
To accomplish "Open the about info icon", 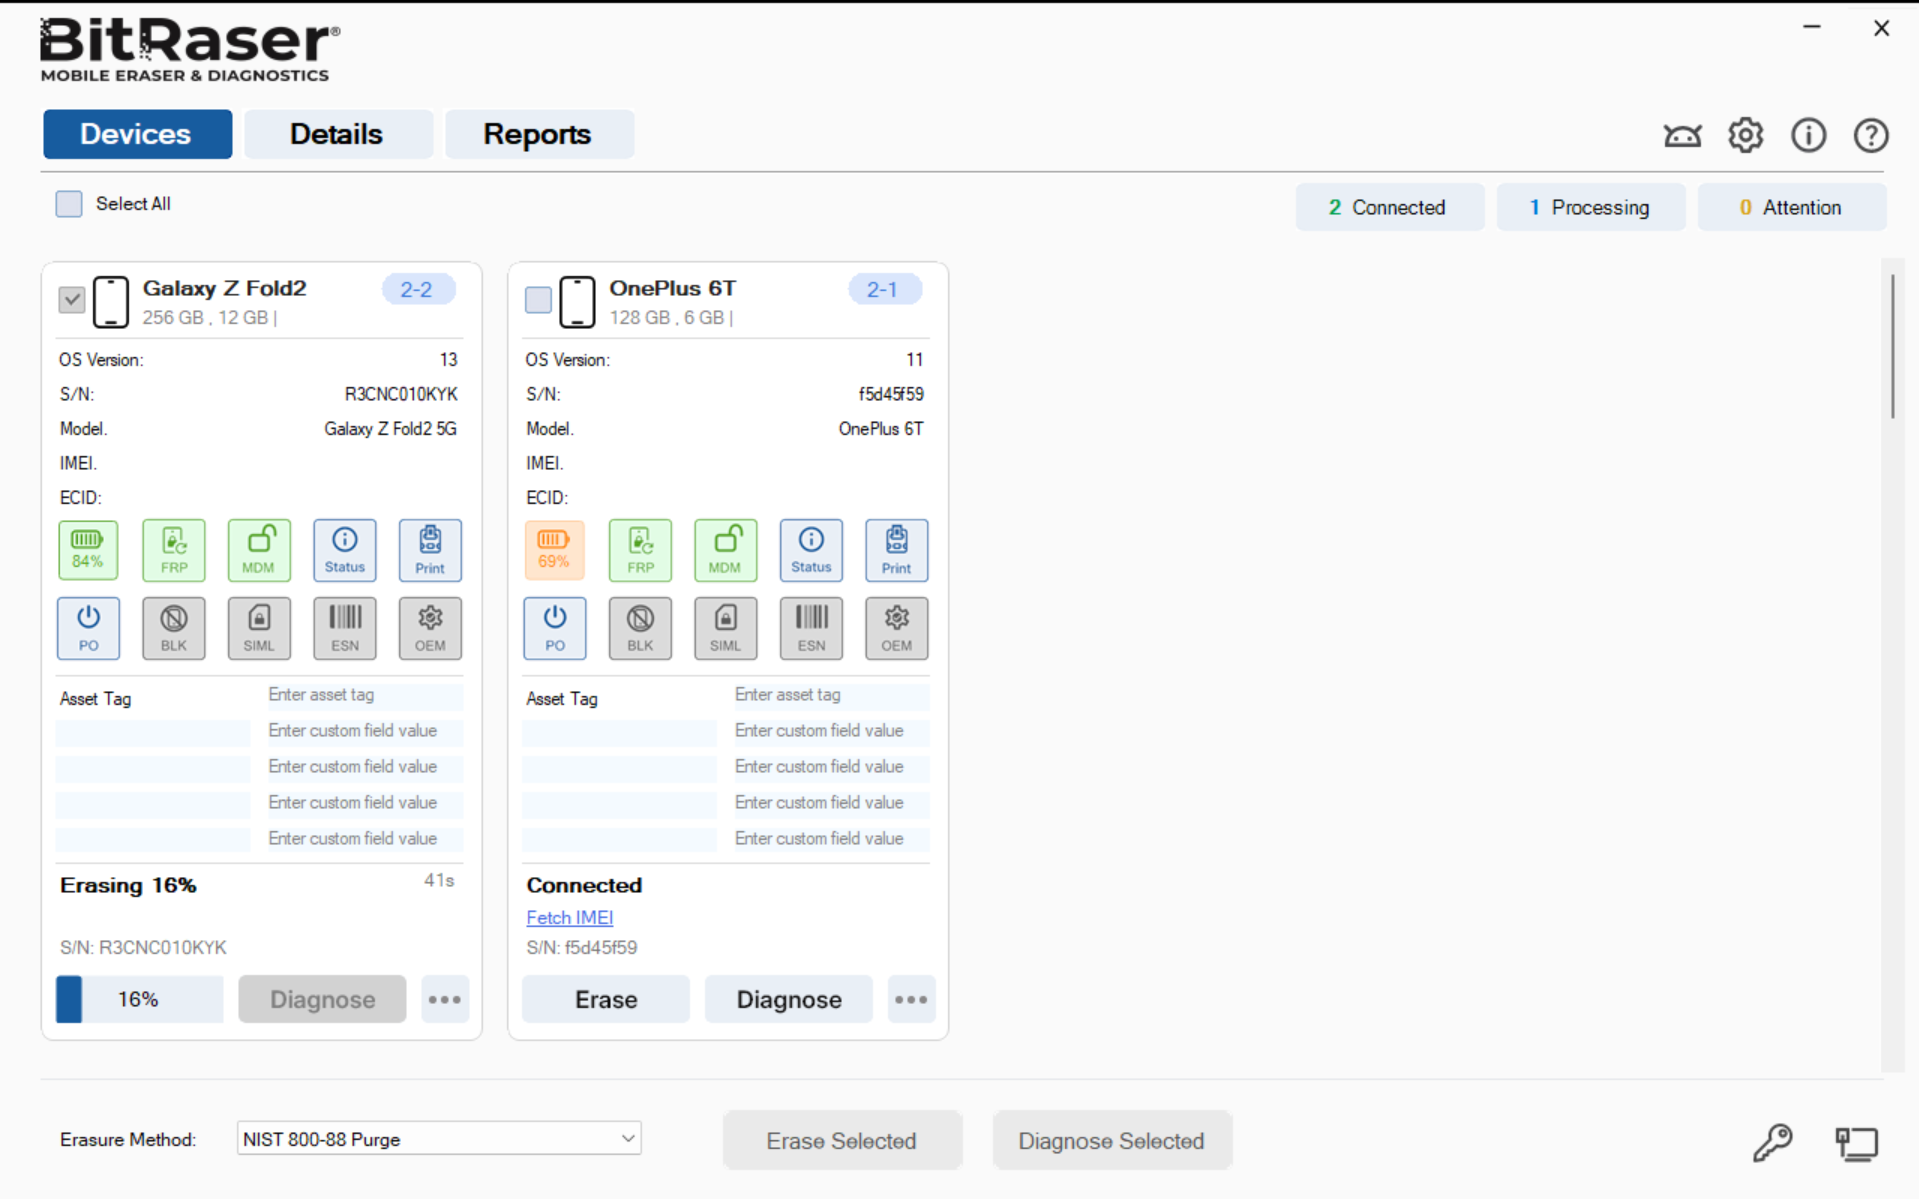I will pyautogui.click(x=1808, y=135).
